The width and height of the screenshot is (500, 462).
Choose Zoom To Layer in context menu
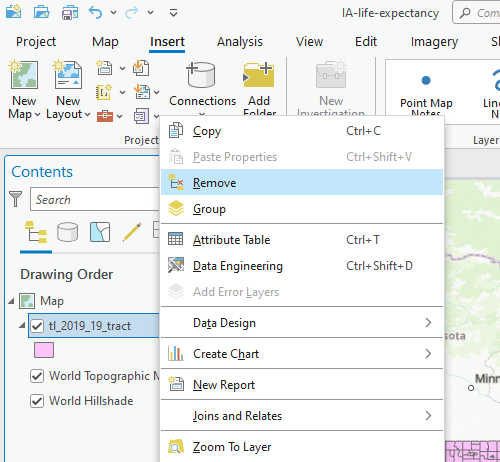(302, 447)
